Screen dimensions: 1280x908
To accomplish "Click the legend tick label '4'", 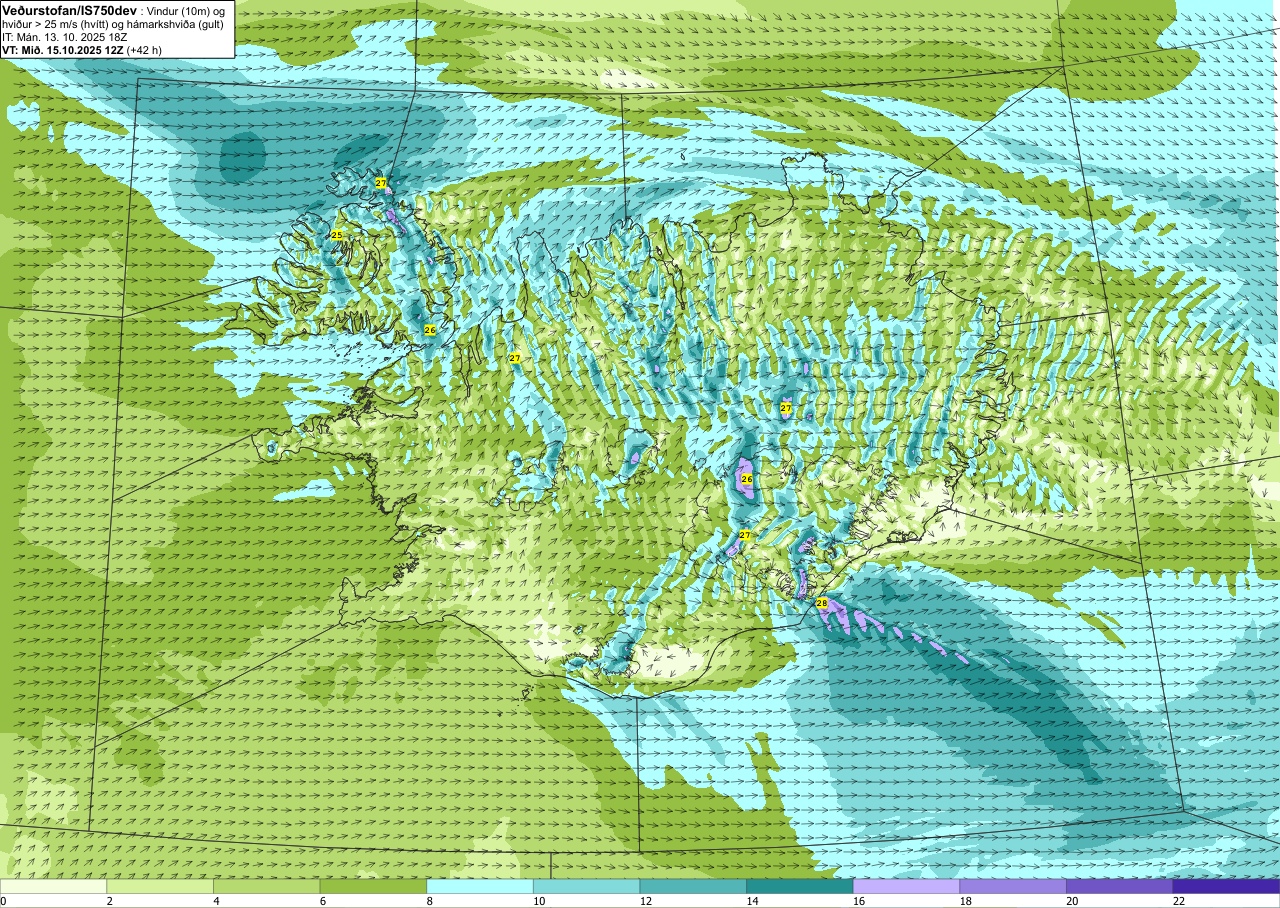I will coord(216,901).
